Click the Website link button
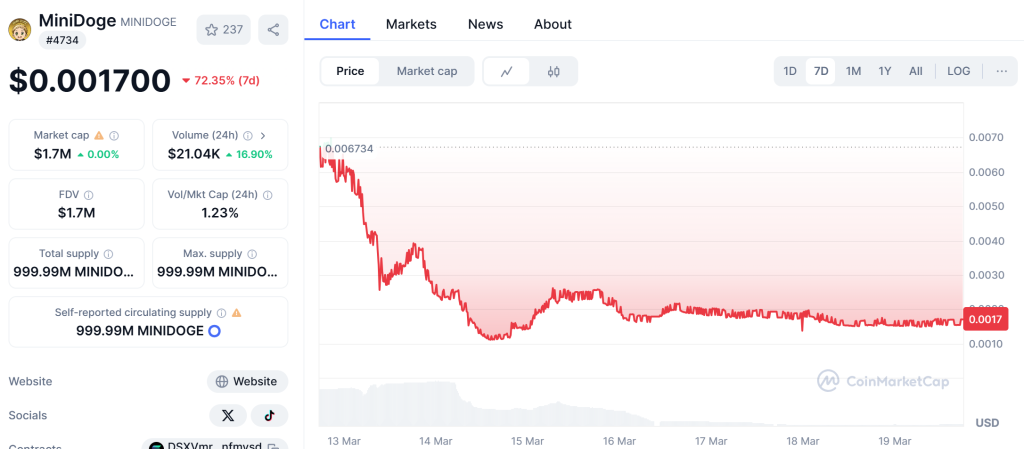The image size is (1024, 449). (x=247, y=381)
